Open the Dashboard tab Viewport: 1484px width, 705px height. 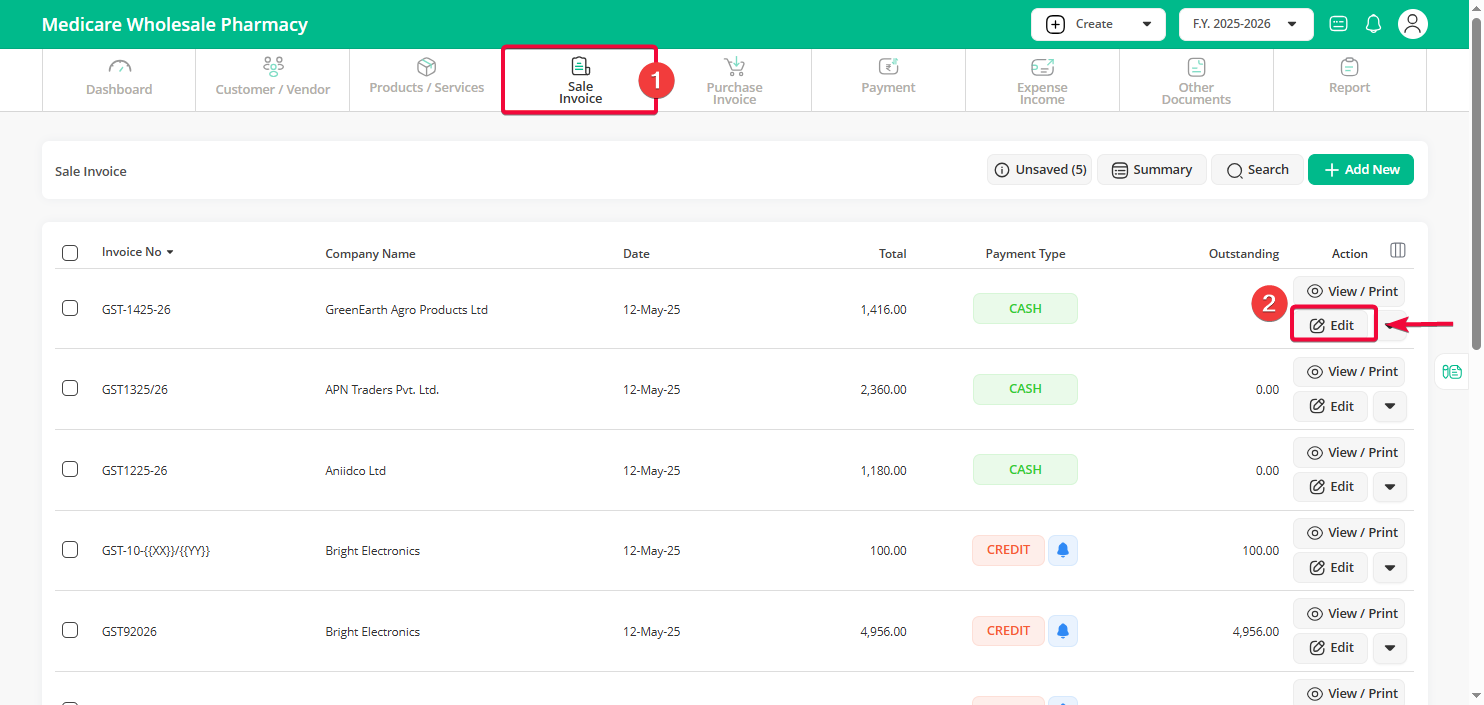[x=119, y=78]
